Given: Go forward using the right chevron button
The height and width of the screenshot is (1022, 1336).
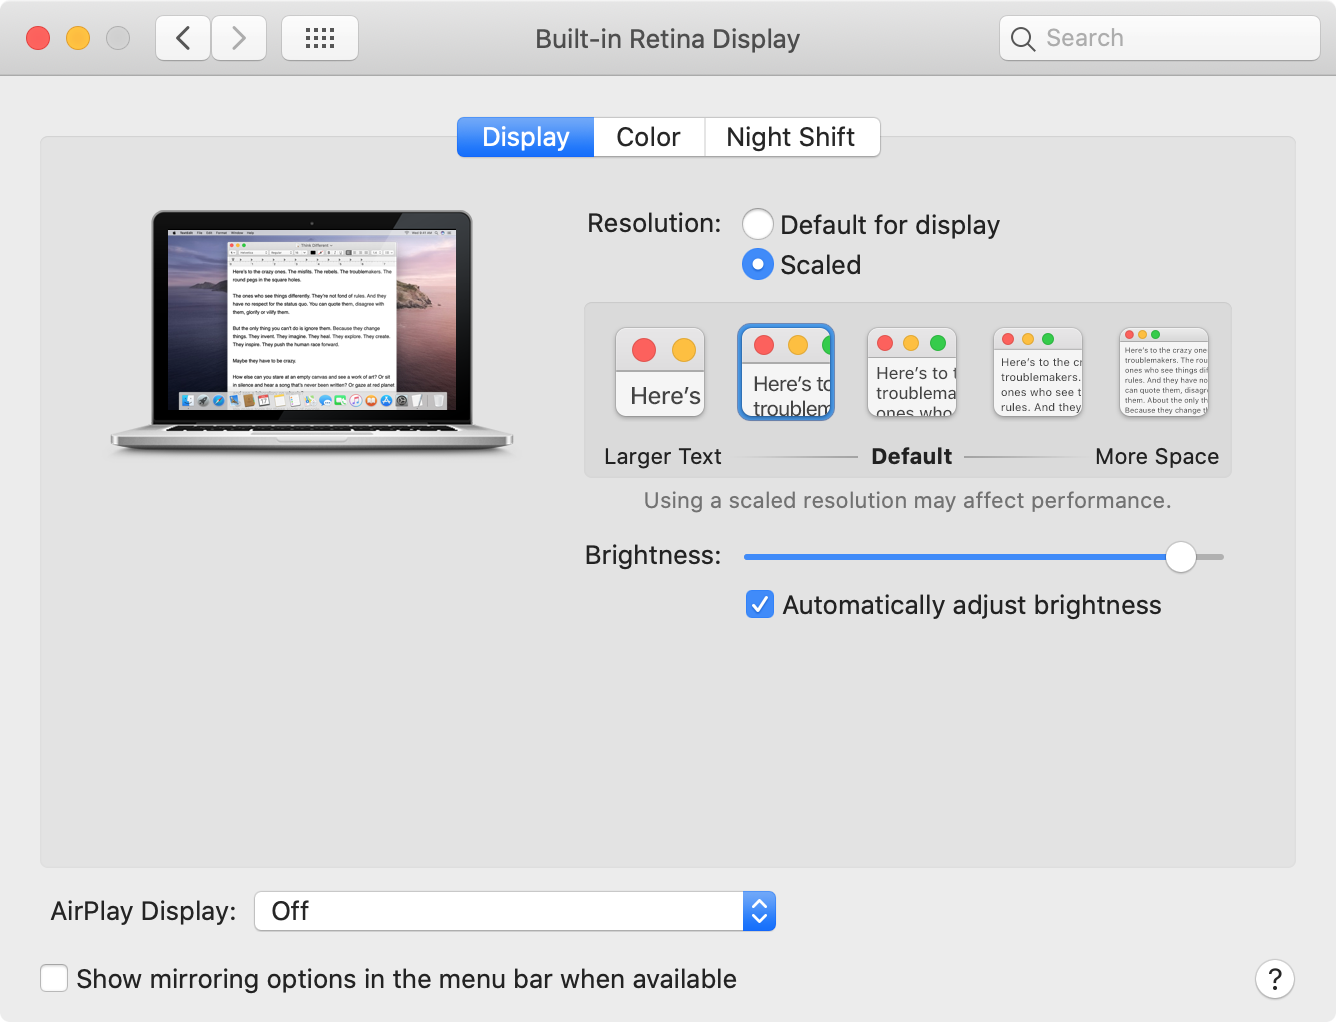Looking at the screenshot, I should coord(239,39).
